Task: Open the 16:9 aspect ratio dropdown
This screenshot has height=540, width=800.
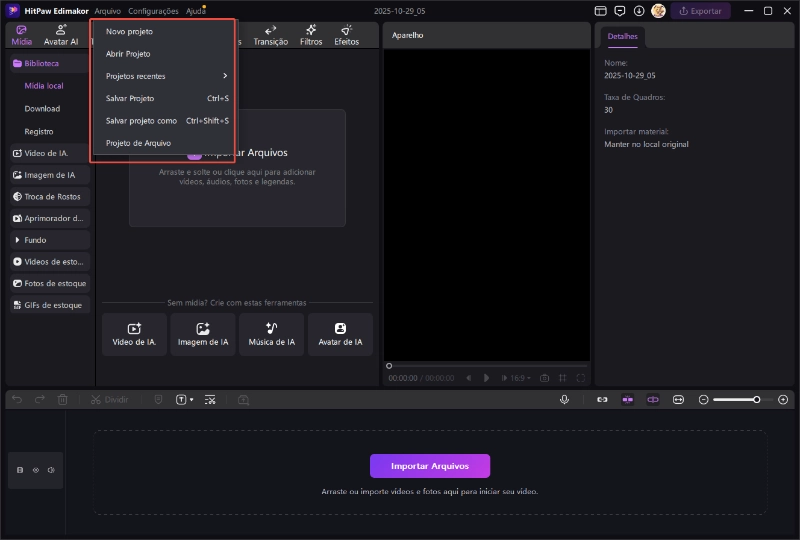Action: point(521,378)
